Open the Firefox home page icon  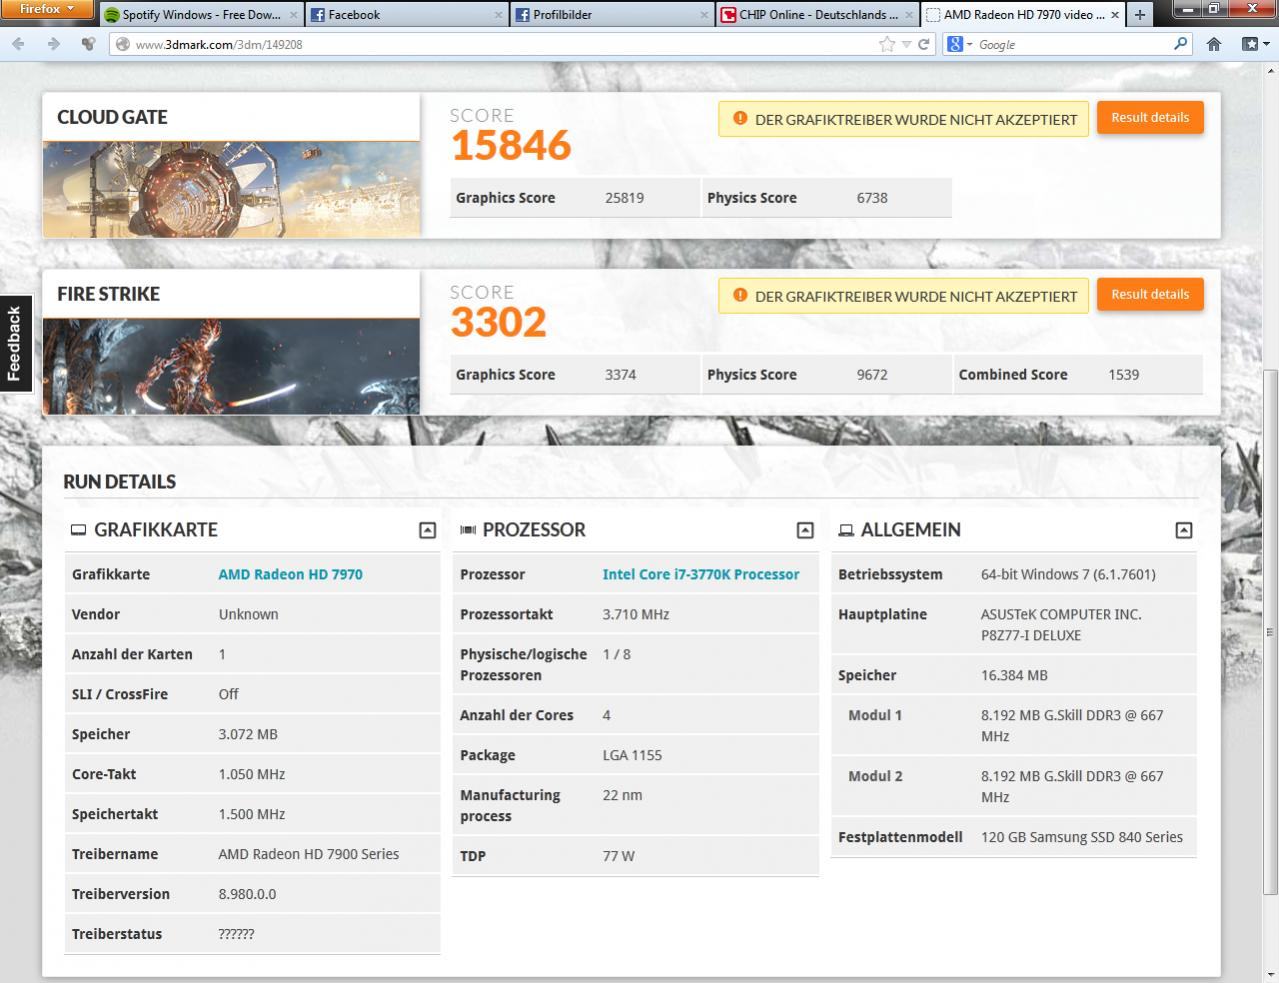coord(1214,44)
